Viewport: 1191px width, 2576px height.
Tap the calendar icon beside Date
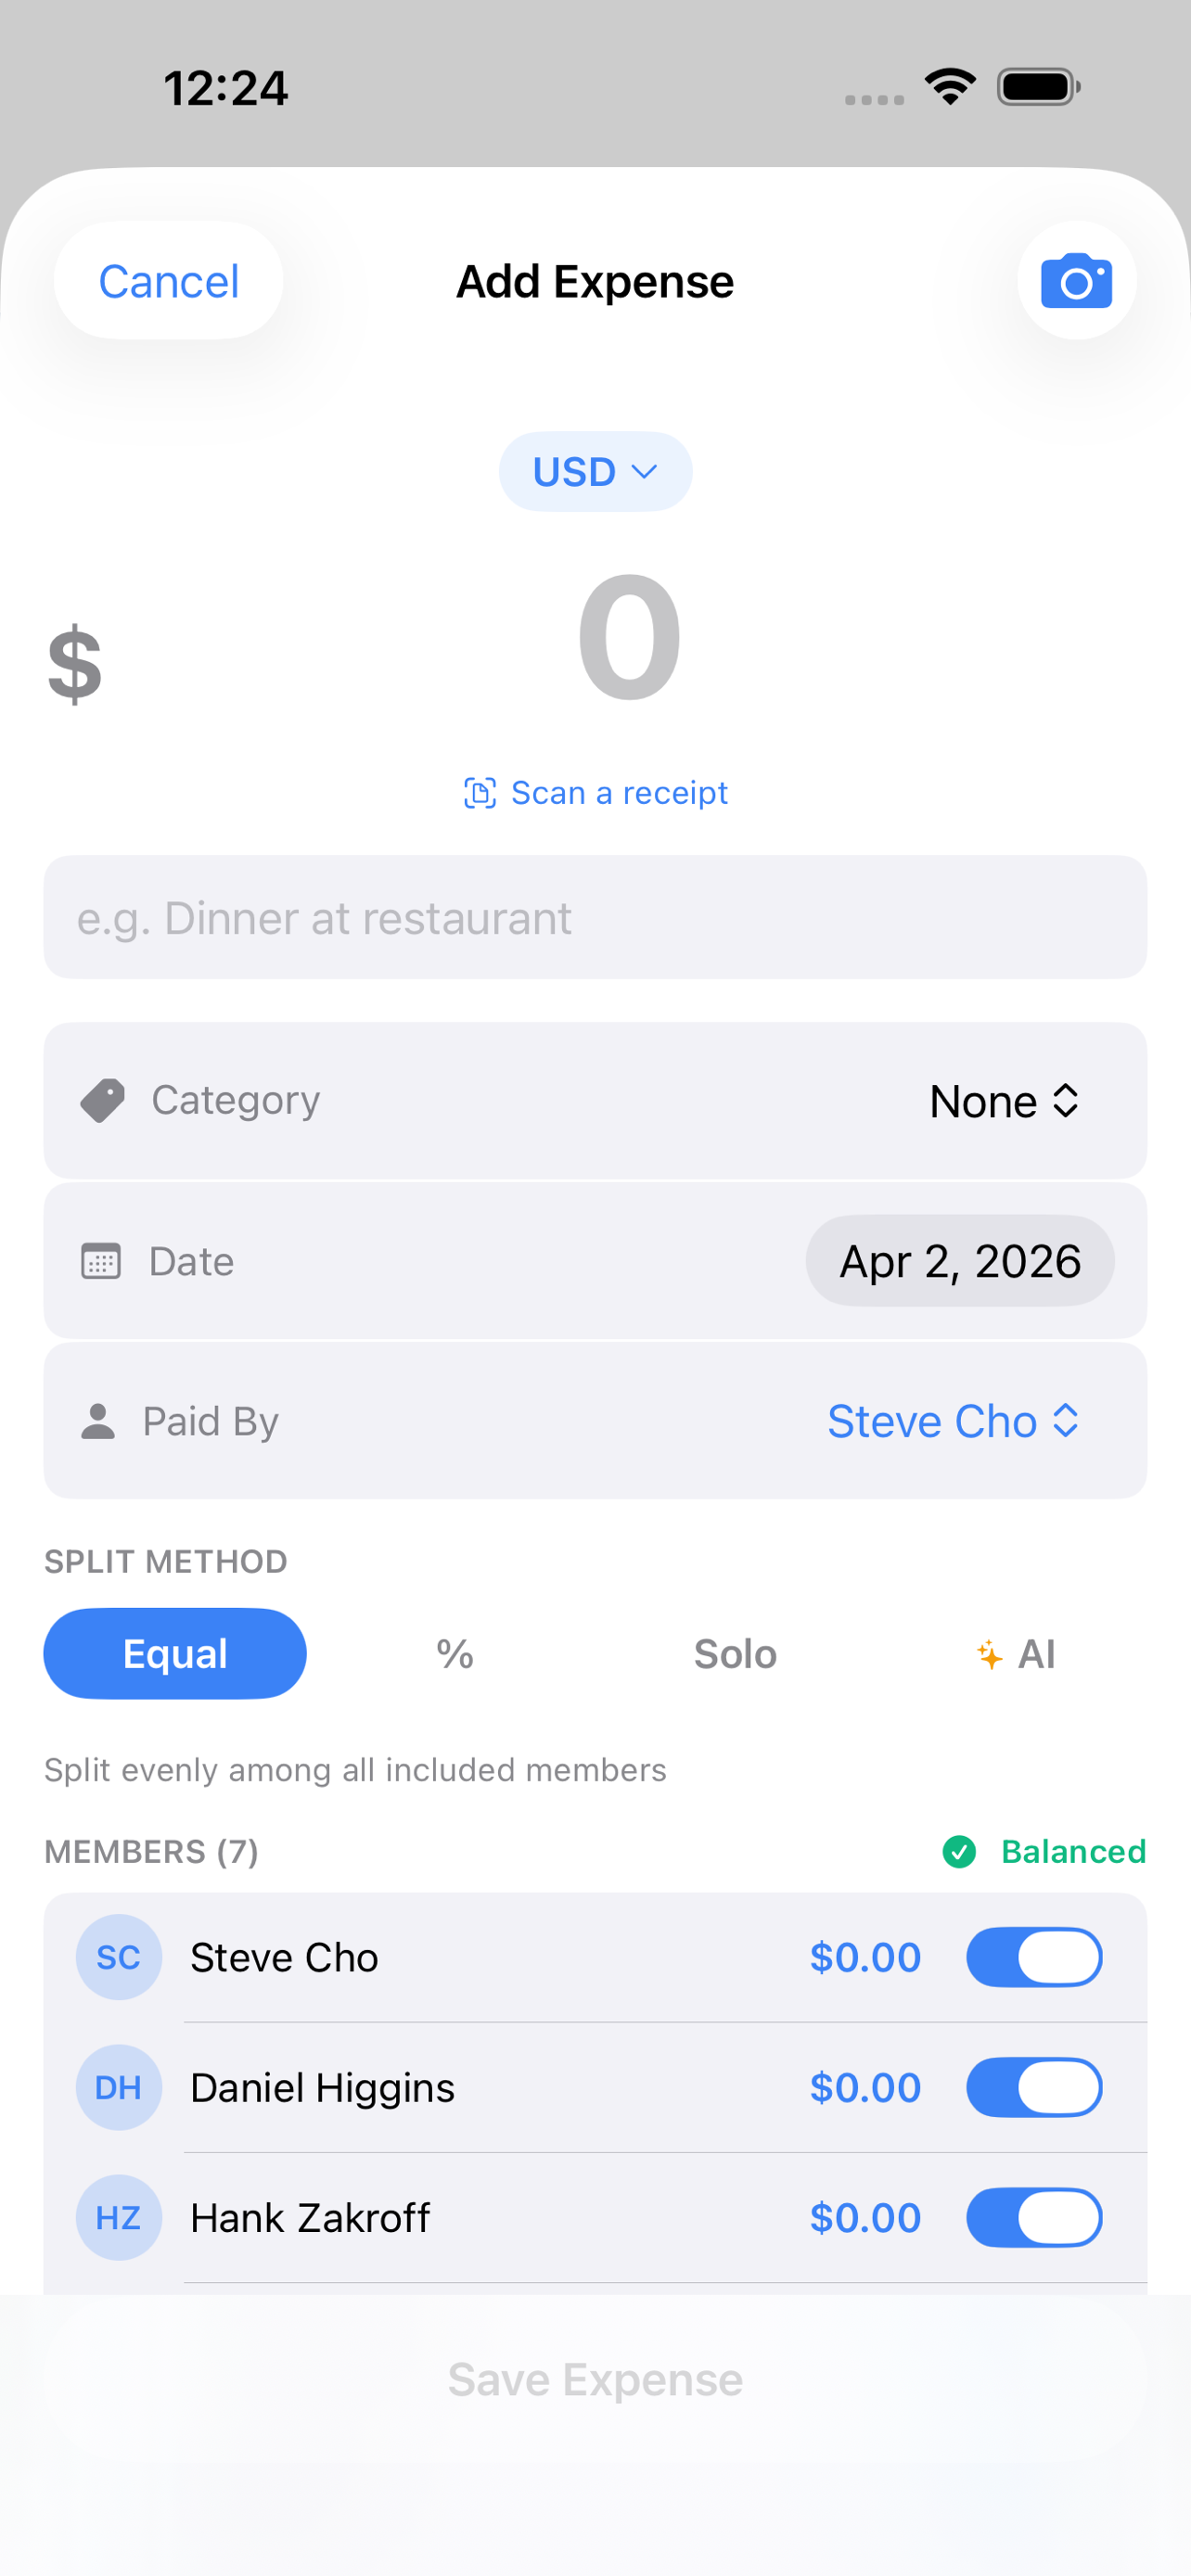pos(101,1261)
